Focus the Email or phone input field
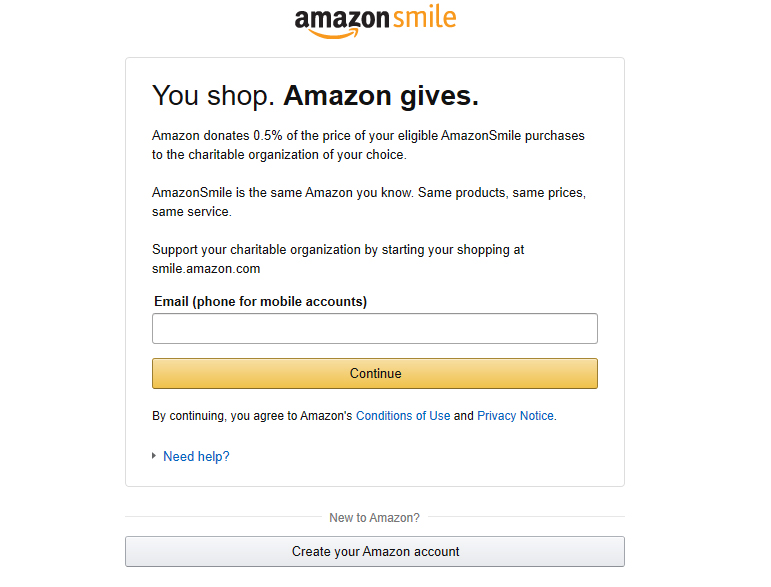Image resolution: width=771 pixels, height=587 pixels. 375,328
